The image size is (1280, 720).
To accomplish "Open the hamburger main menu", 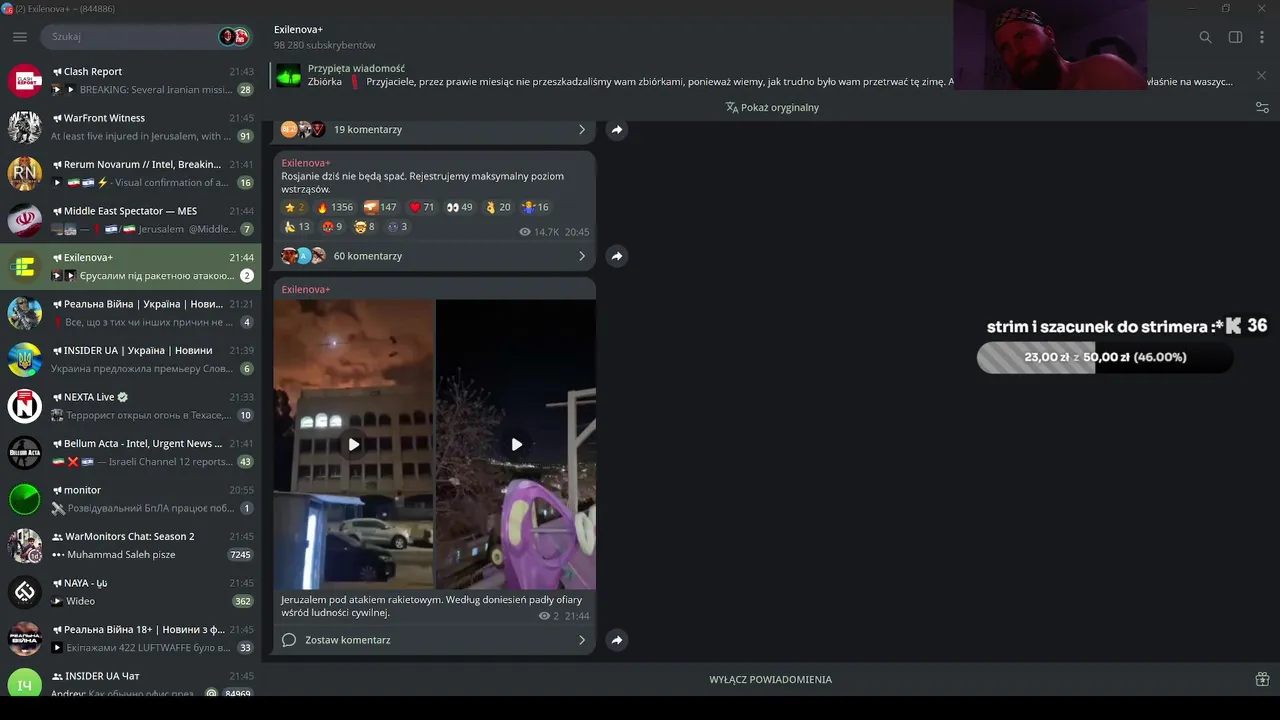I will click(x=20, y=37).
